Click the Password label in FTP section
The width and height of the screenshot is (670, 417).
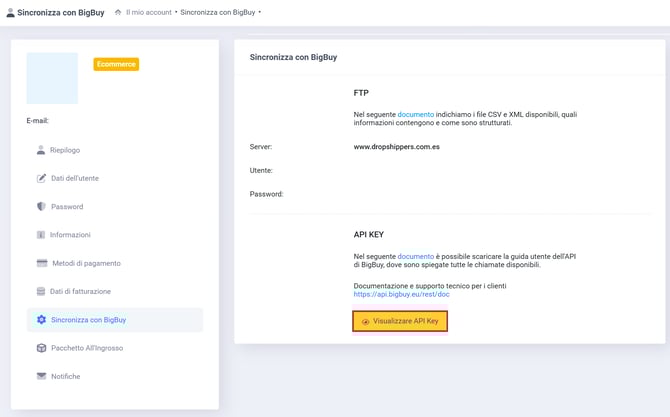[266, 194]
